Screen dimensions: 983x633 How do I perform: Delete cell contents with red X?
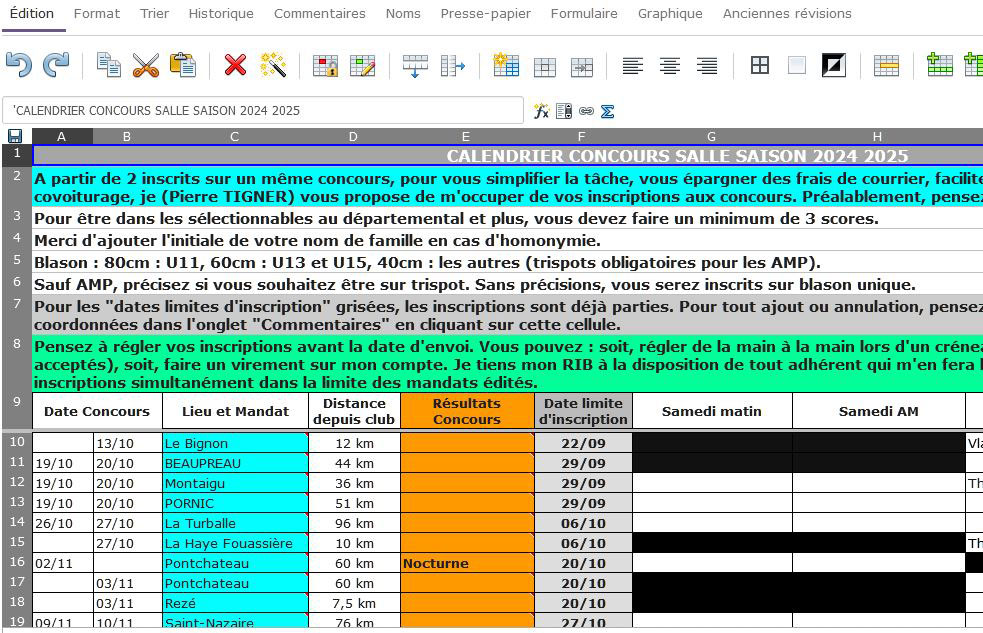click(235, 66)
